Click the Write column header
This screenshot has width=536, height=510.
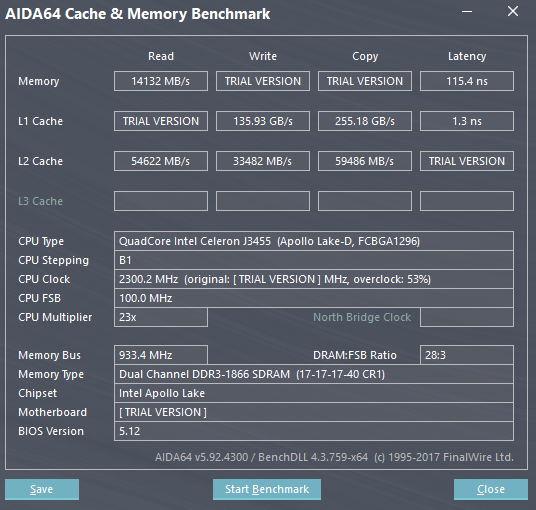tap(263, 56)
